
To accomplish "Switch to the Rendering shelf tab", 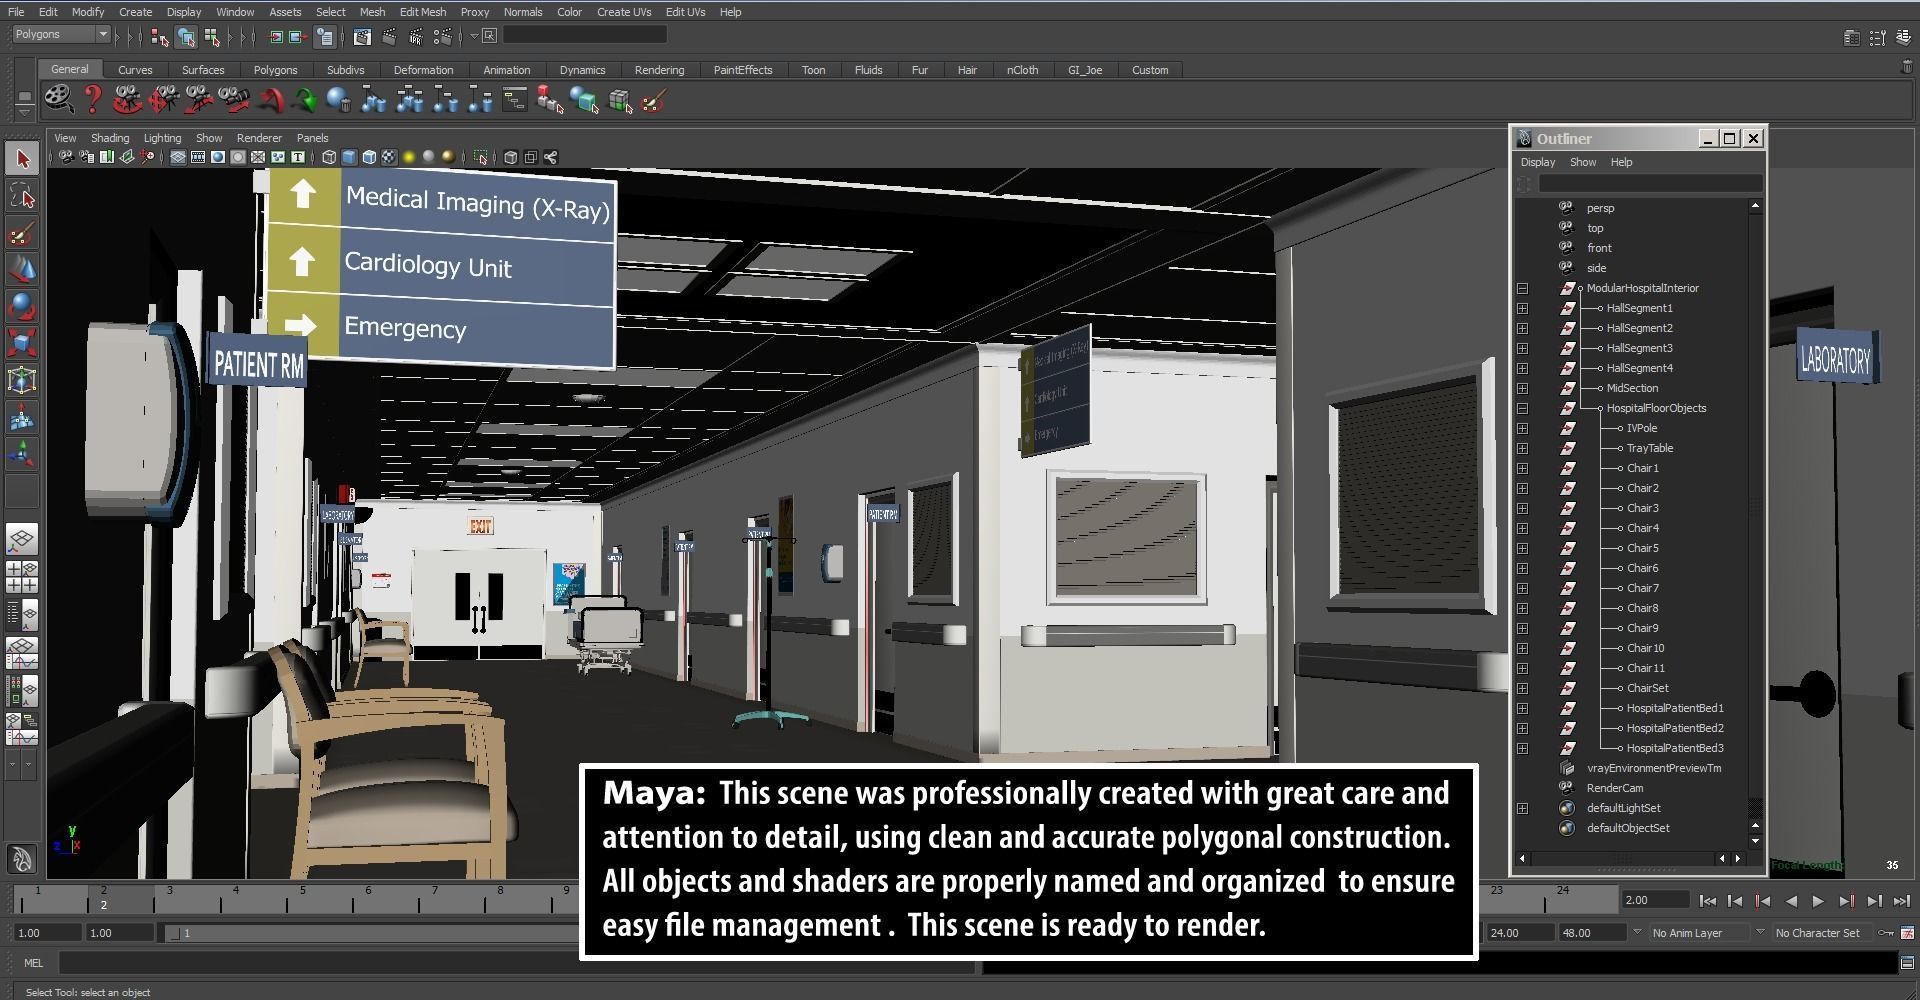I will pos(659,70).
